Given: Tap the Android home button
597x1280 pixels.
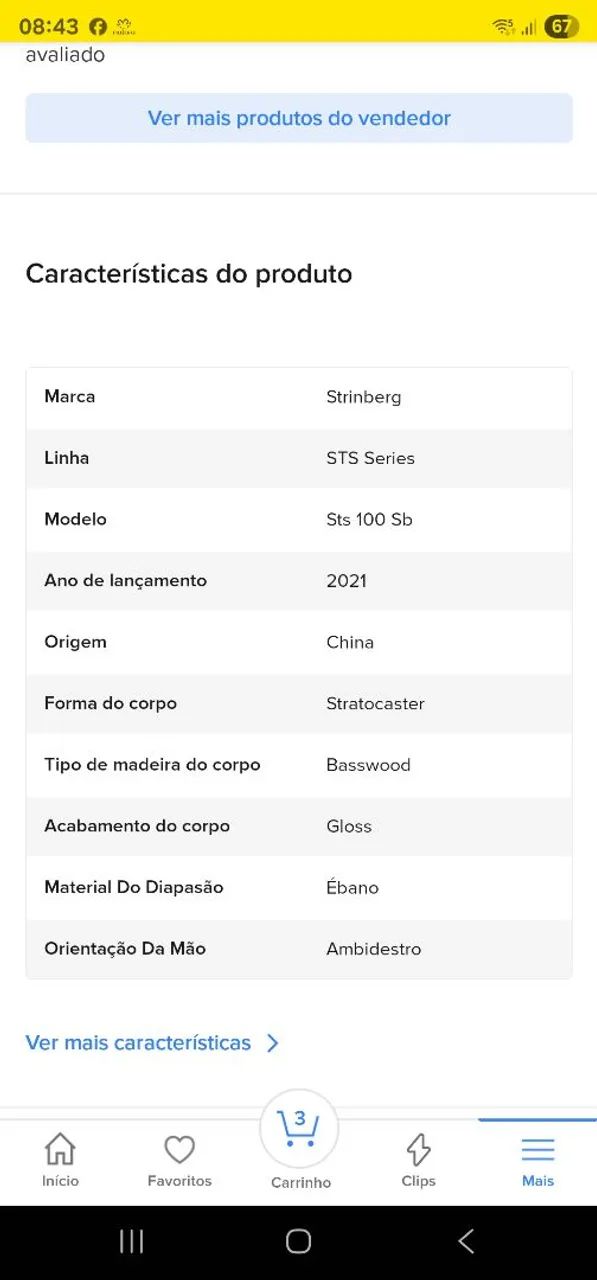Looking at the screenshot, I should point(298,1241).
